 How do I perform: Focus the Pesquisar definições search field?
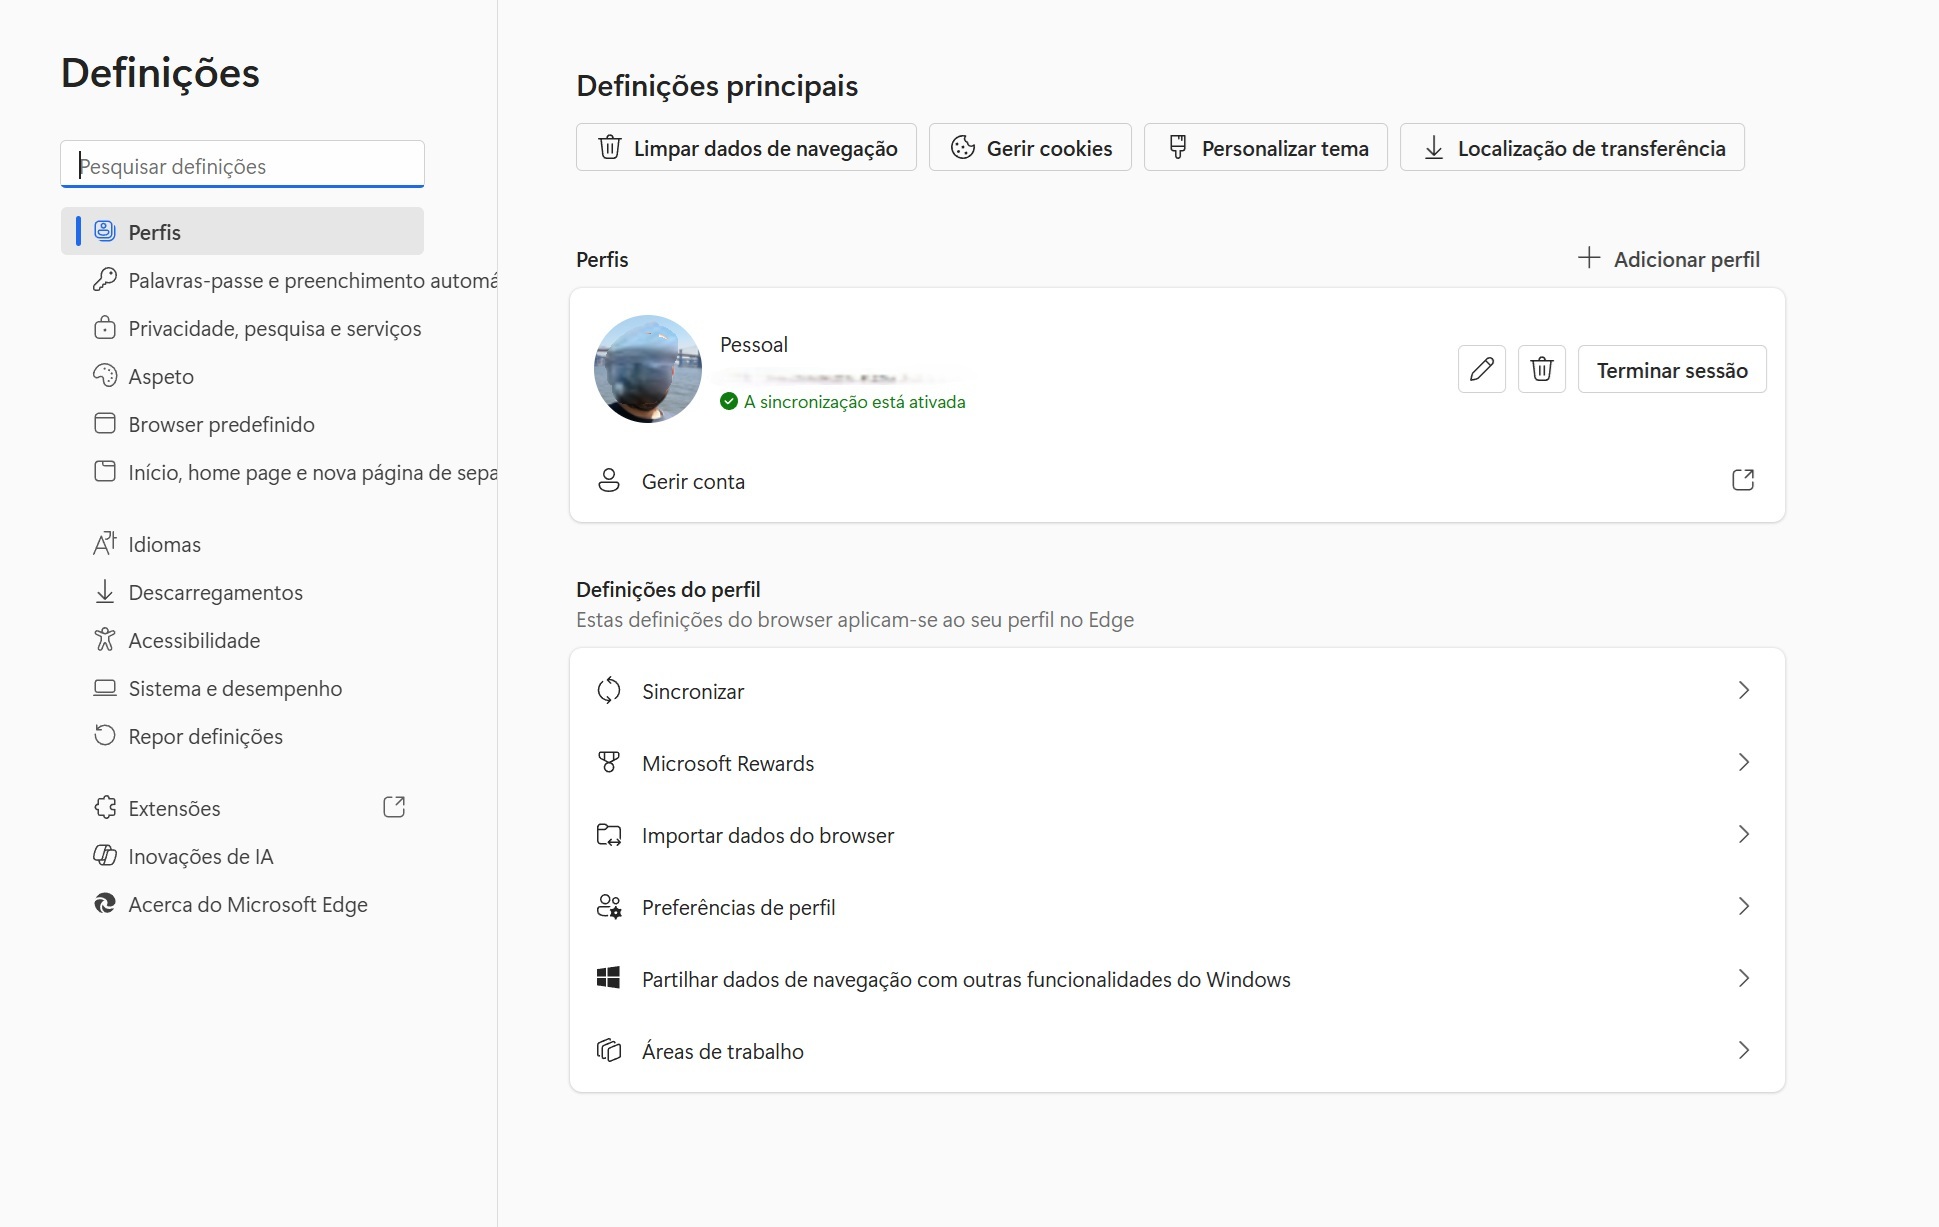tap(242, 166)
